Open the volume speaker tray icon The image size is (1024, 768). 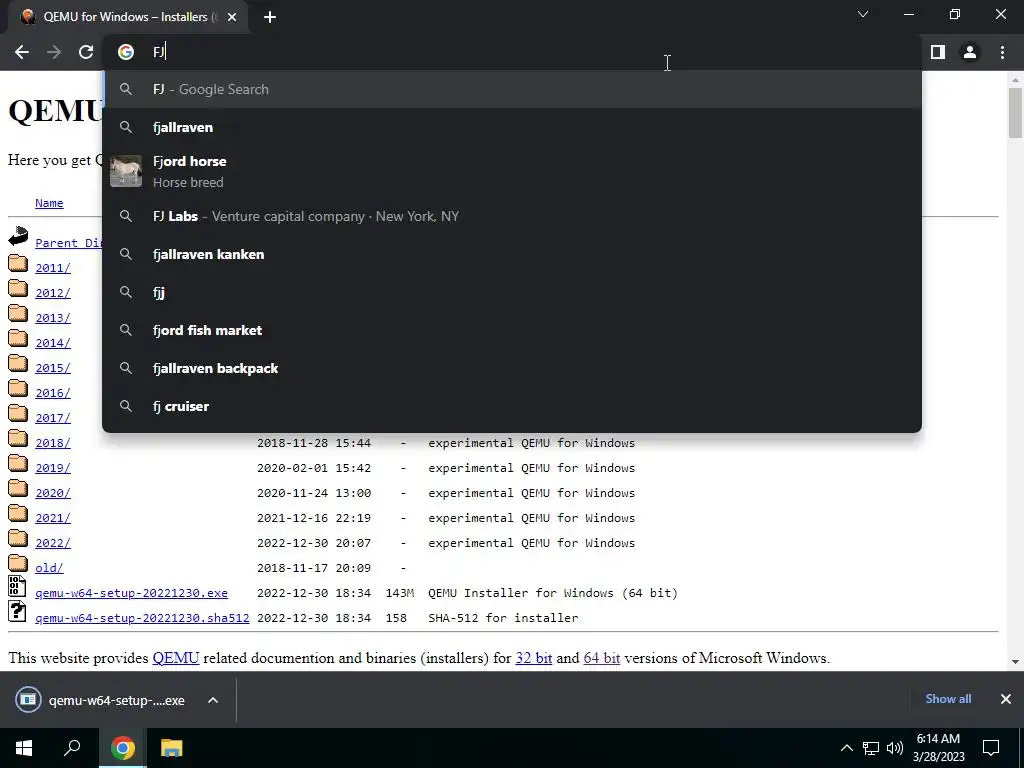895,748
